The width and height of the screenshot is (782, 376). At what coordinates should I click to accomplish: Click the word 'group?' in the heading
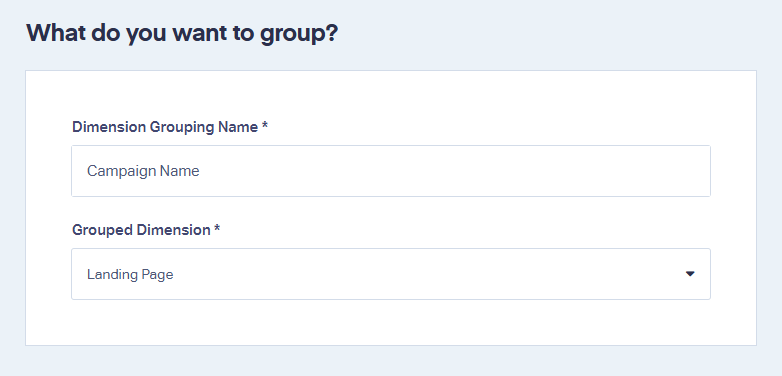(x=299, y=35)
